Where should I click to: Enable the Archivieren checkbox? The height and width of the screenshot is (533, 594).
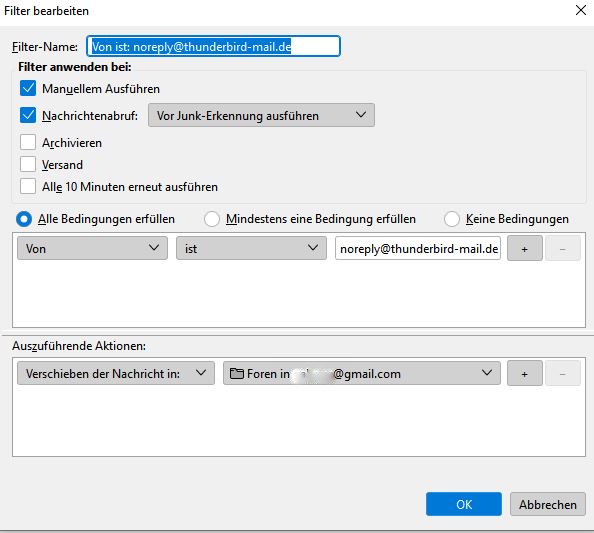click(x=28, y=142)
